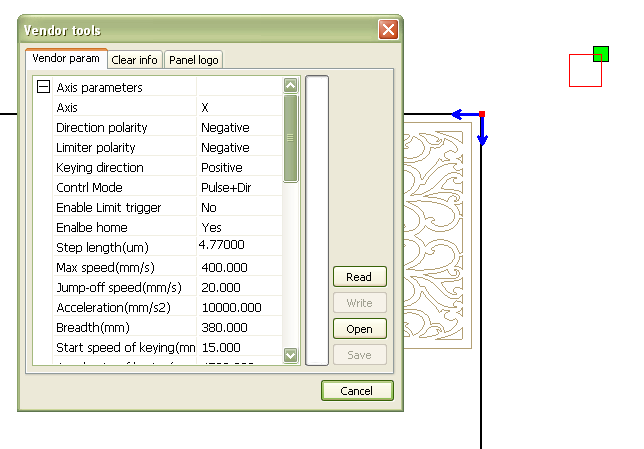The height and width of the screenshot is (449, 644).
Task: Select the Axis value X field
Action: [x=239, y=108]
